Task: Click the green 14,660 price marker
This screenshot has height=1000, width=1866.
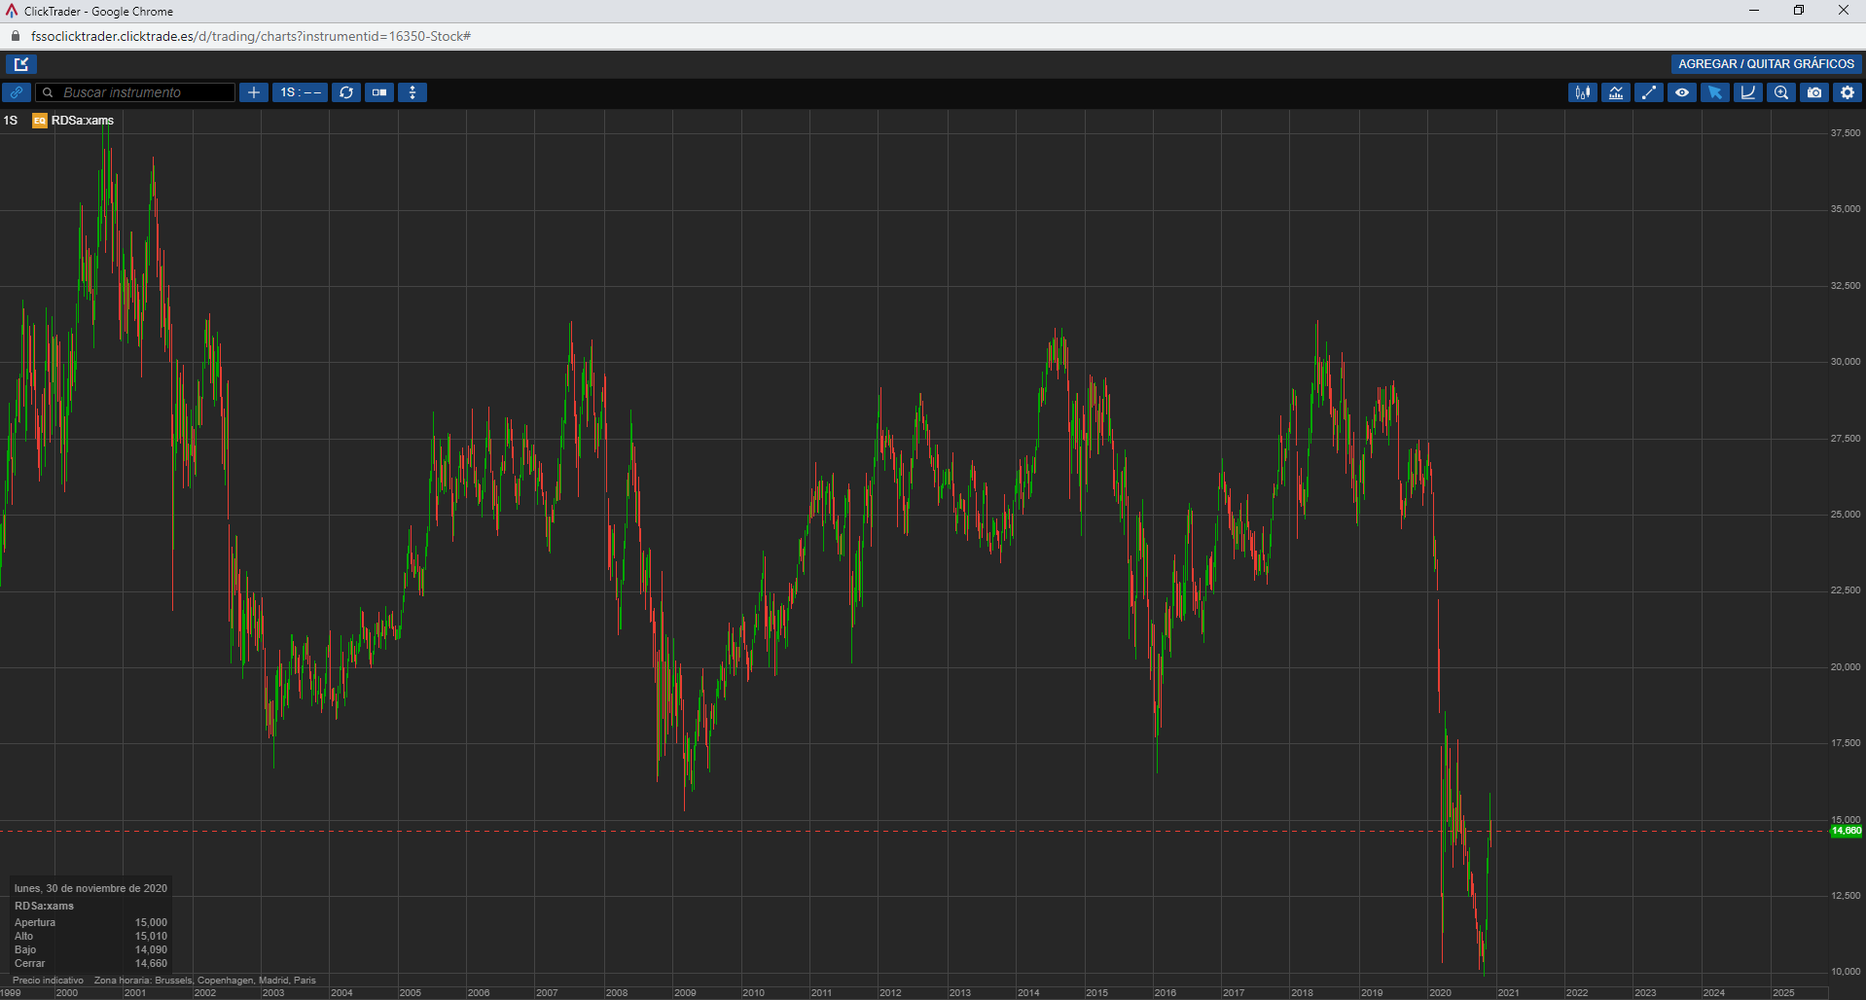Action: (1845, 831)
